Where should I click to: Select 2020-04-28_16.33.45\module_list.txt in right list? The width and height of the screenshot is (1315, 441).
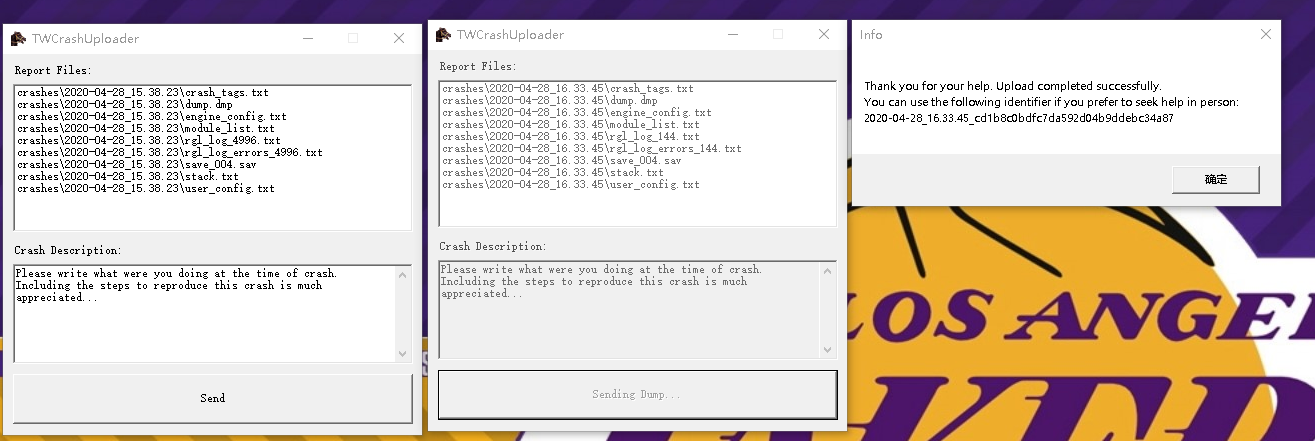click(570, 125)
